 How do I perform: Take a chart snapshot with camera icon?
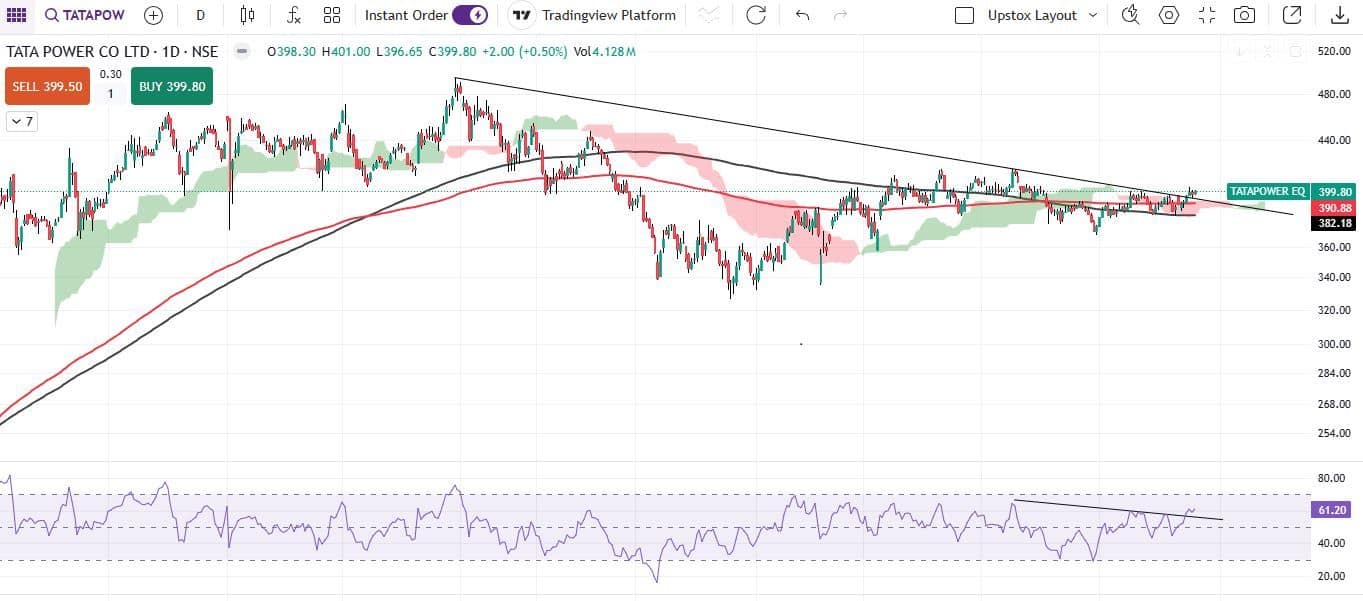1244,15
